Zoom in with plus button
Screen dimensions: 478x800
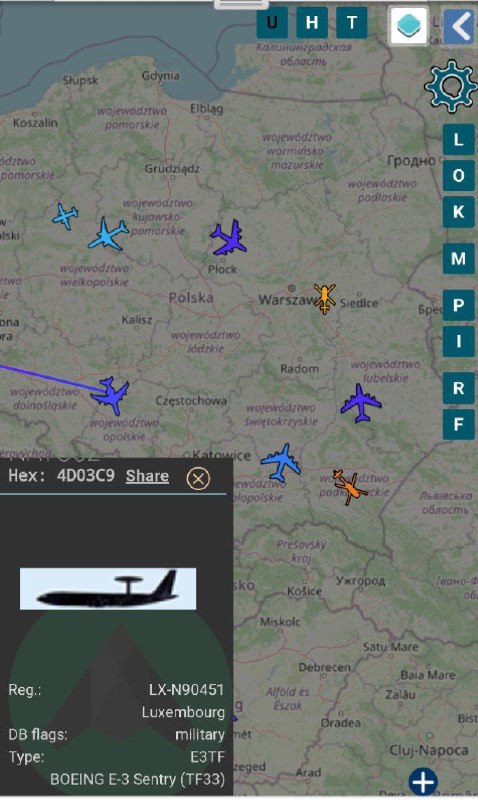pos(423,781)
